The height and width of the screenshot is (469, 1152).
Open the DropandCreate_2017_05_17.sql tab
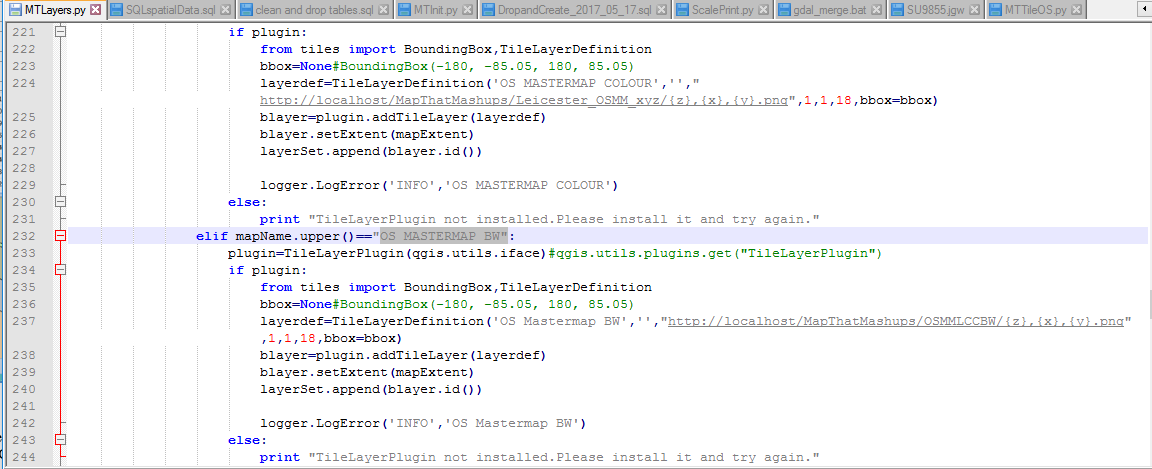coord(575,10)
